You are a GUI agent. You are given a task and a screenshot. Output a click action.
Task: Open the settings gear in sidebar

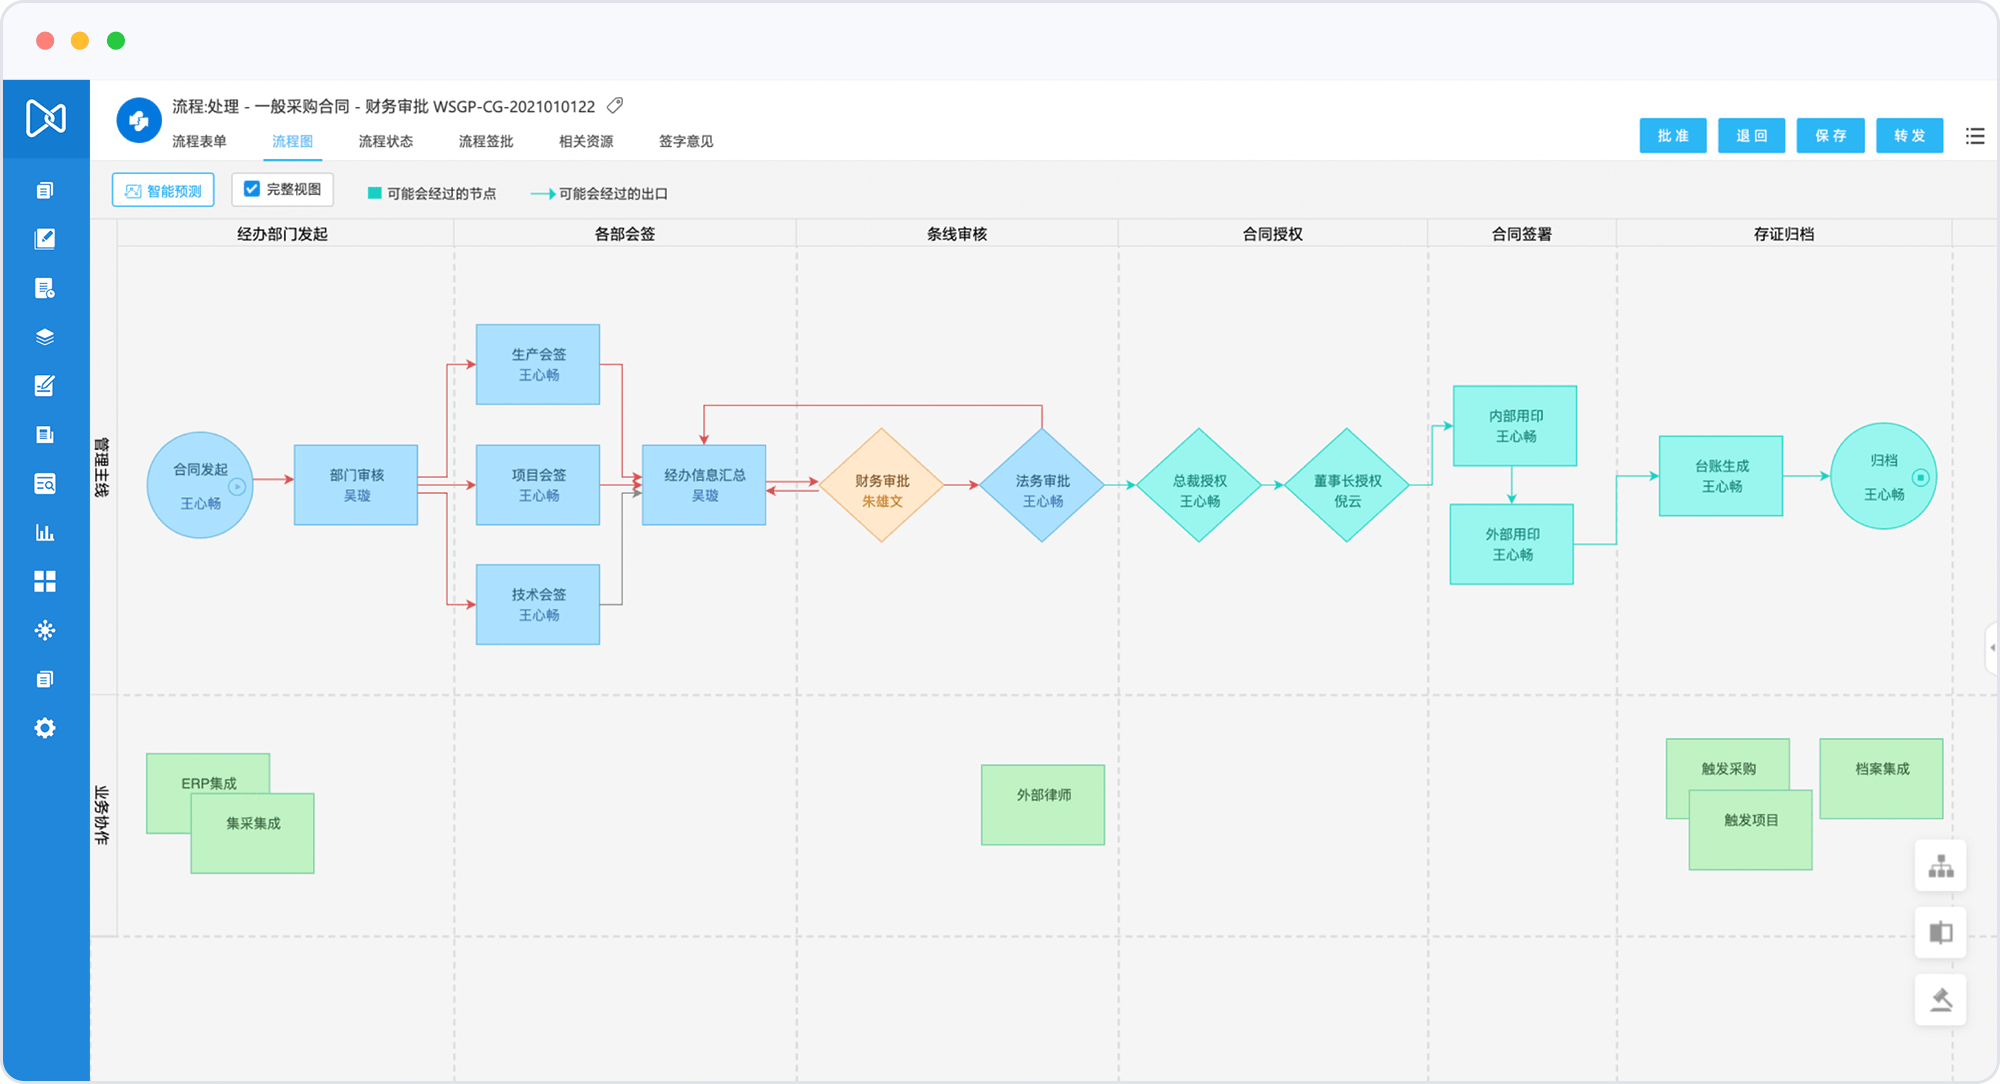(x=45, y=728)
